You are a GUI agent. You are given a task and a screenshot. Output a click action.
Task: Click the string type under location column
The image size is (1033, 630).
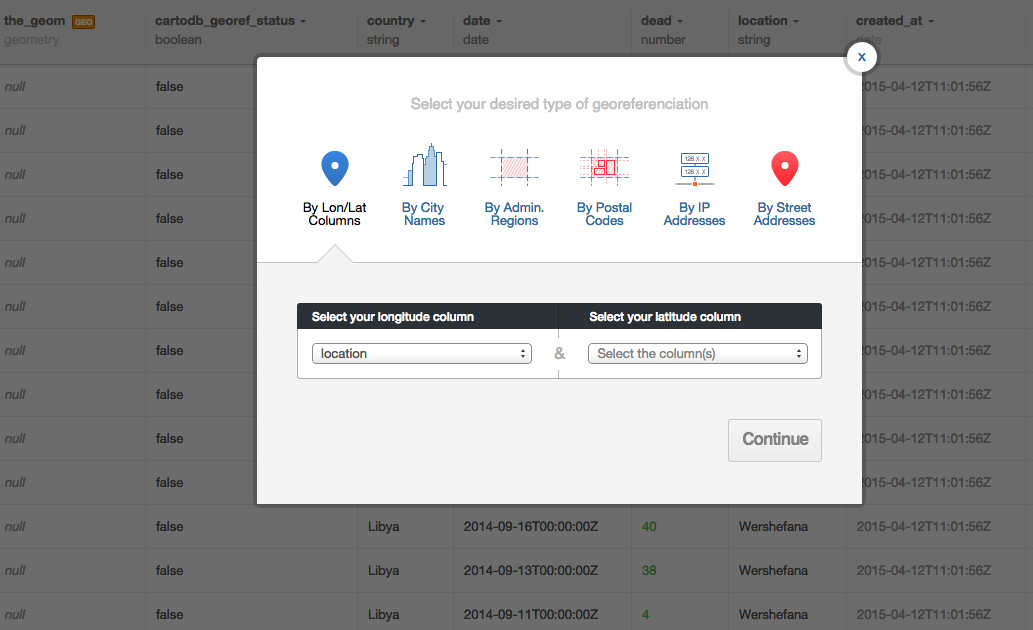click(x=754, y=40)
